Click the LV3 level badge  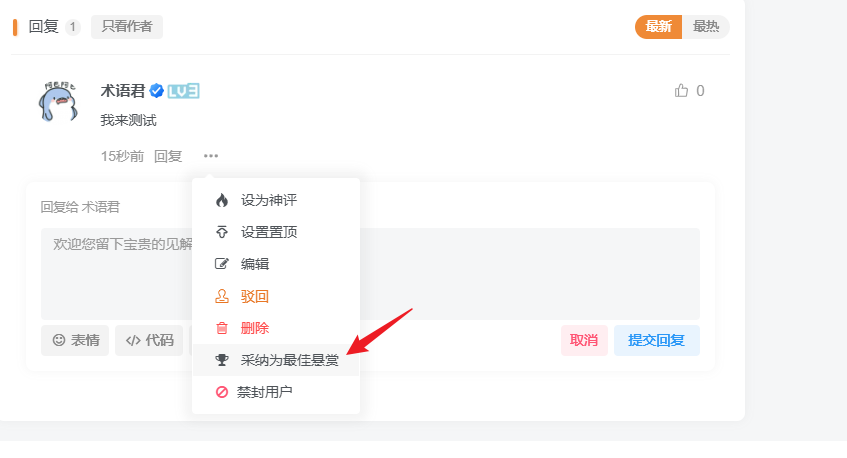pyautogui.click(x=183, y=91)
